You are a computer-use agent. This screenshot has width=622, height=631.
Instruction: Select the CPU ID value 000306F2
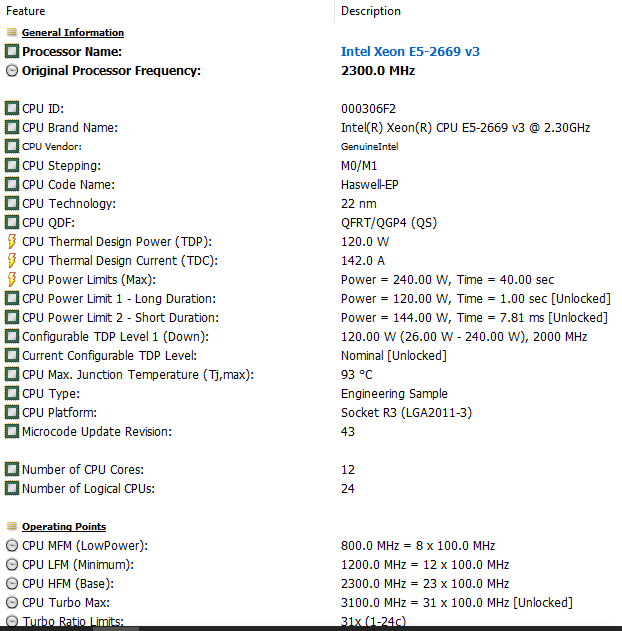(x=368, y=109)
